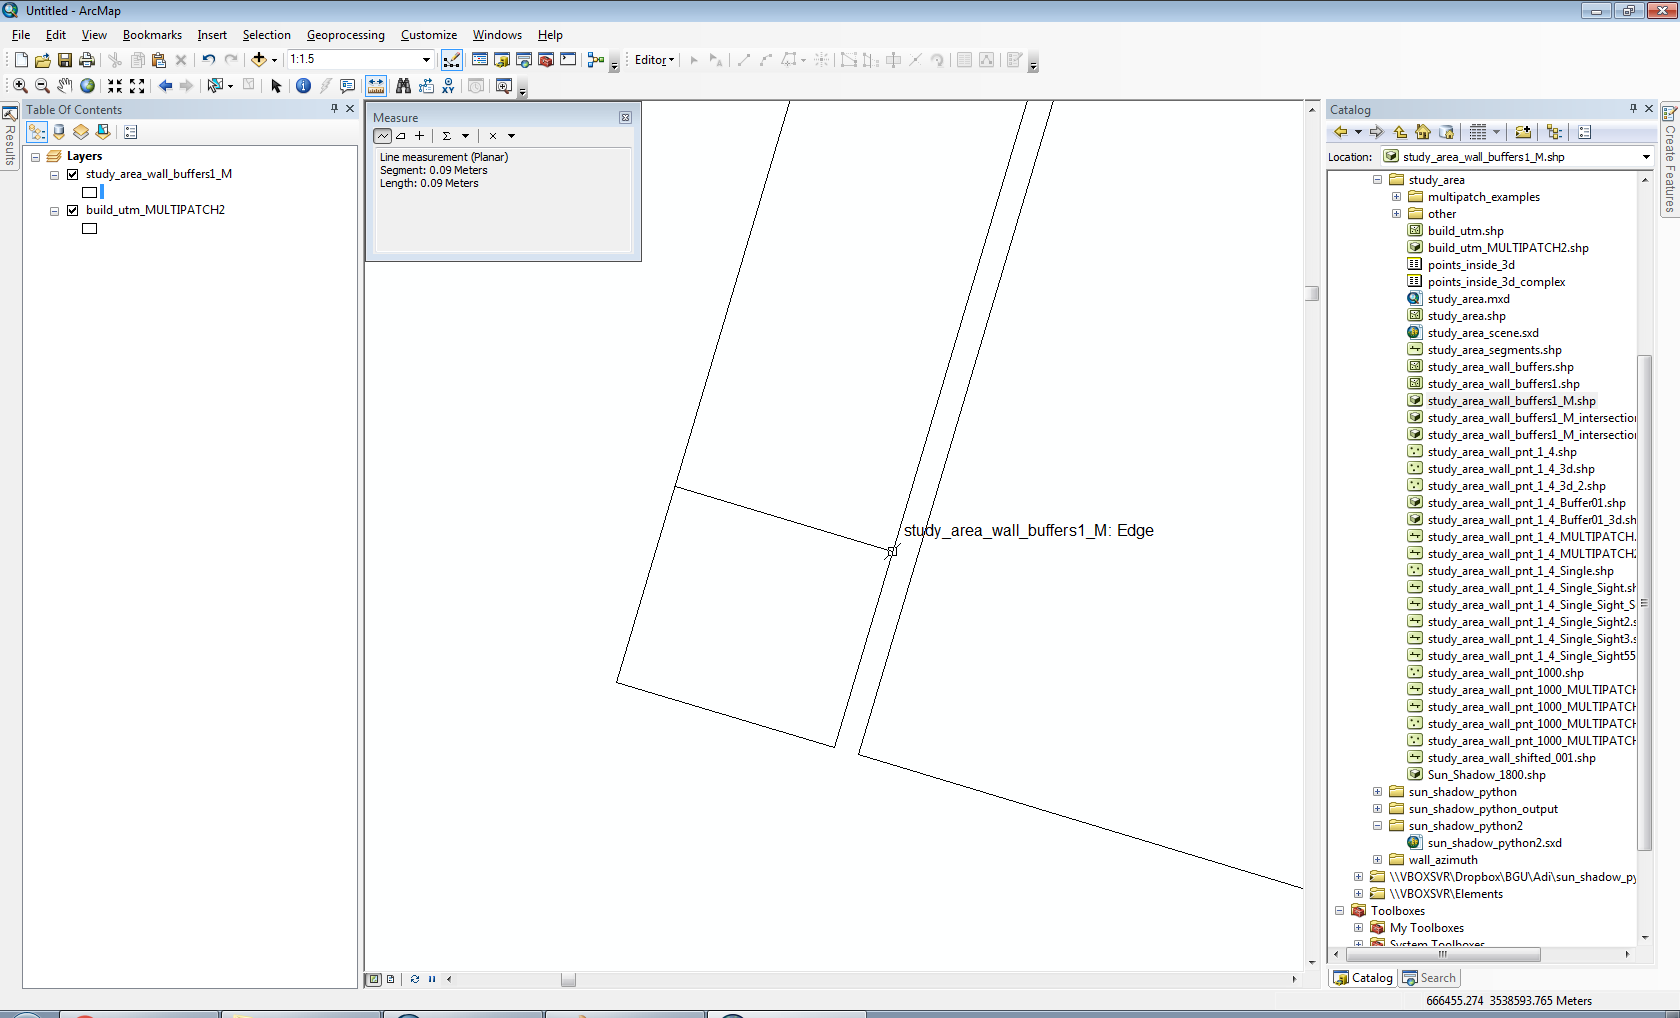Open the map scale dropdown showing 1:1.5
Screen dimensions: 1680x1018
427,60
